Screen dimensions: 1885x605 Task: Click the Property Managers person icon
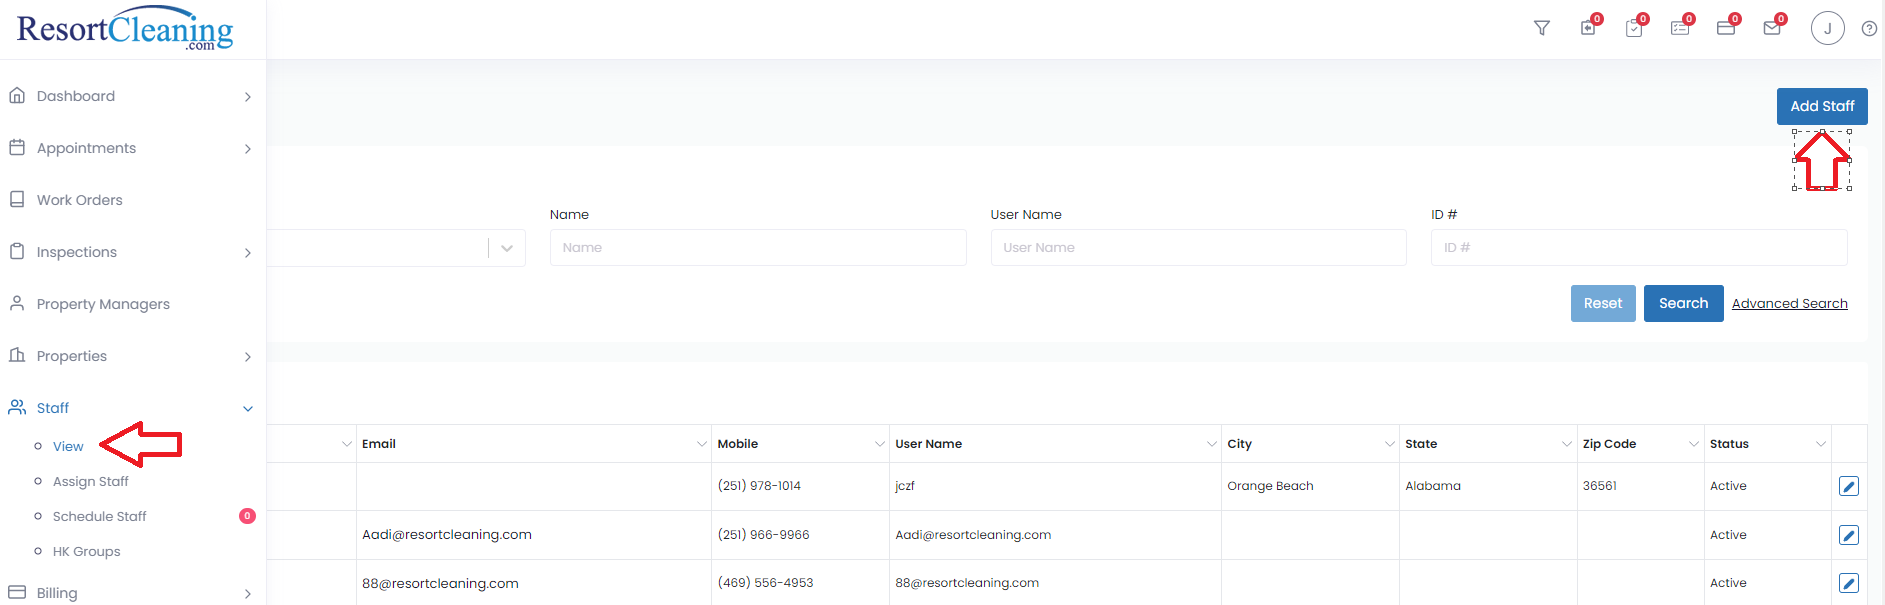[17, 304]
